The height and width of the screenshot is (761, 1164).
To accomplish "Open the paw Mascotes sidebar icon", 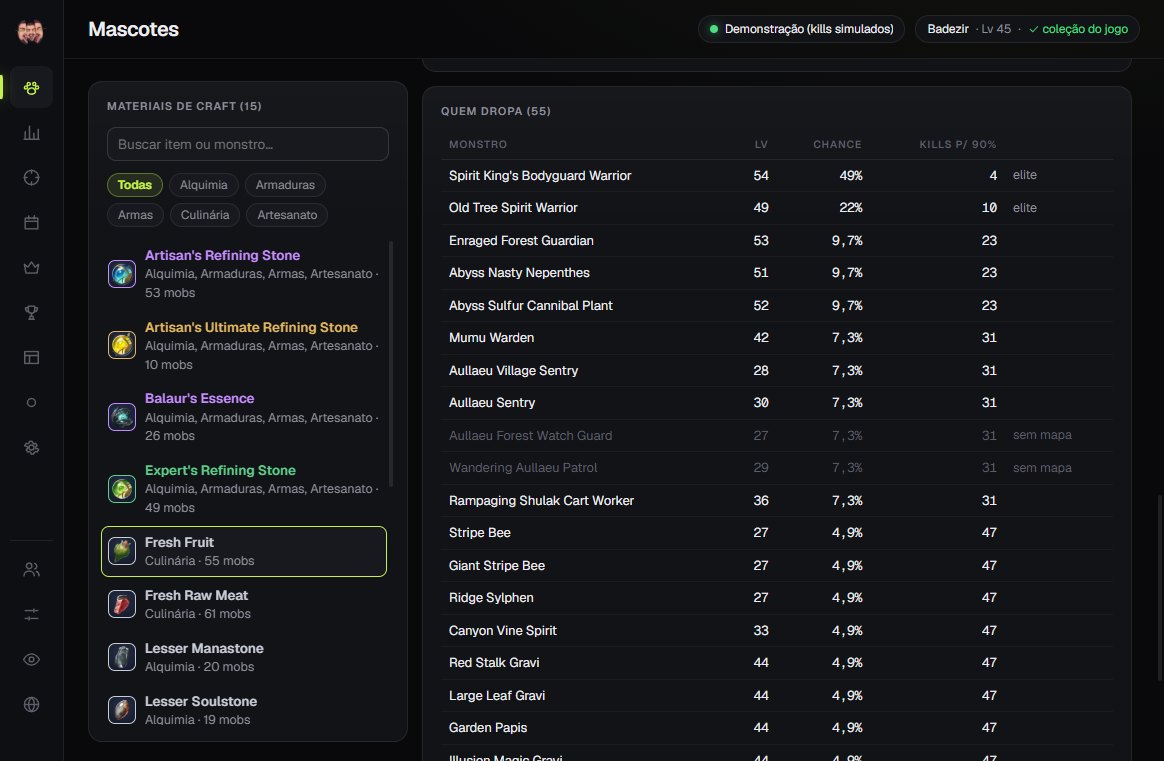I will click(x=31, y=88).
